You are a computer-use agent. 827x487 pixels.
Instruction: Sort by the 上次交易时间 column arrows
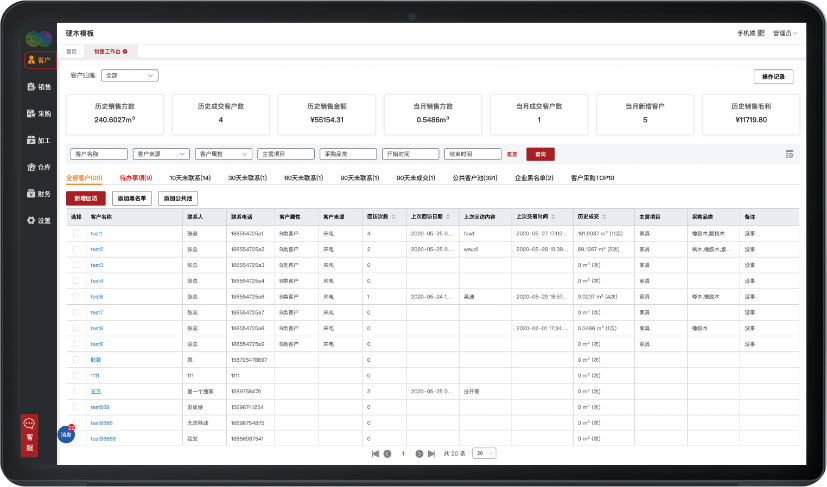pyautogui.click(x=553, y=217)
